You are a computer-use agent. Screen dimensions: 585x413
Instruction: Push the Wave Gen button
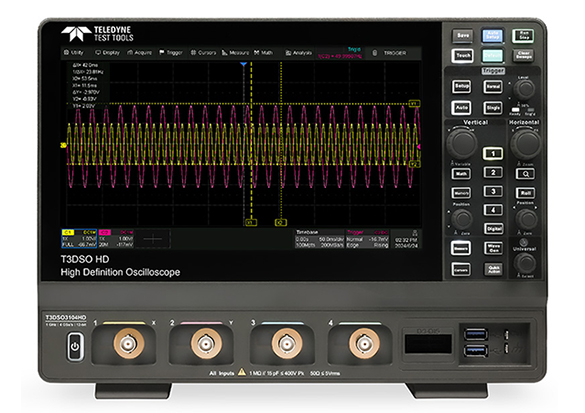(x=494, y=248)
